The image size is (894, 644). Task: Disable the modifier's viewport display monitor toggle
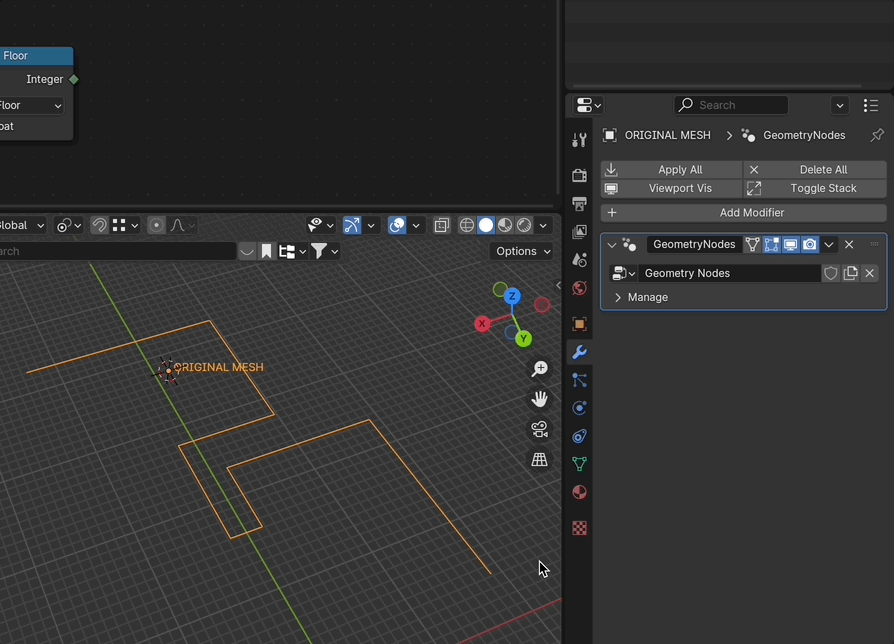pos(791,244)
